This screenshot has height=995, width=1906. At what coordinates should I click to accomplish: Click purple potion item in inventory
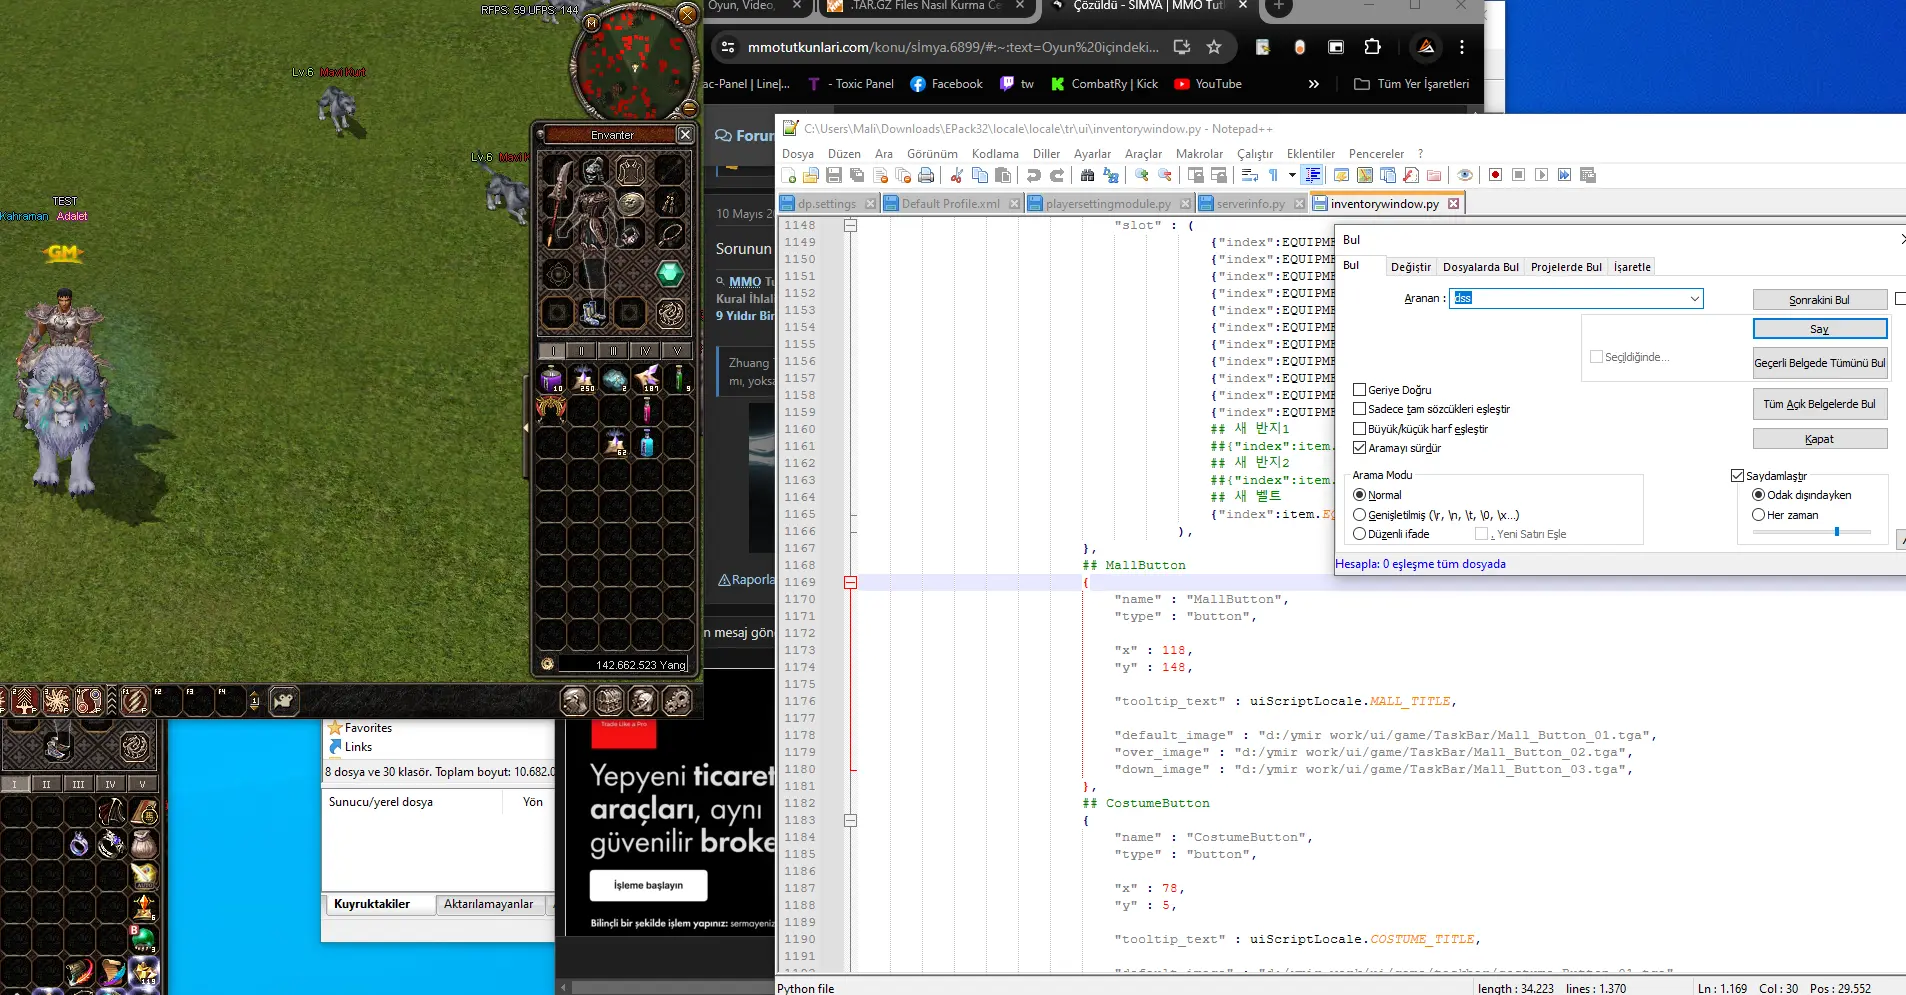[x=551, y=379]
